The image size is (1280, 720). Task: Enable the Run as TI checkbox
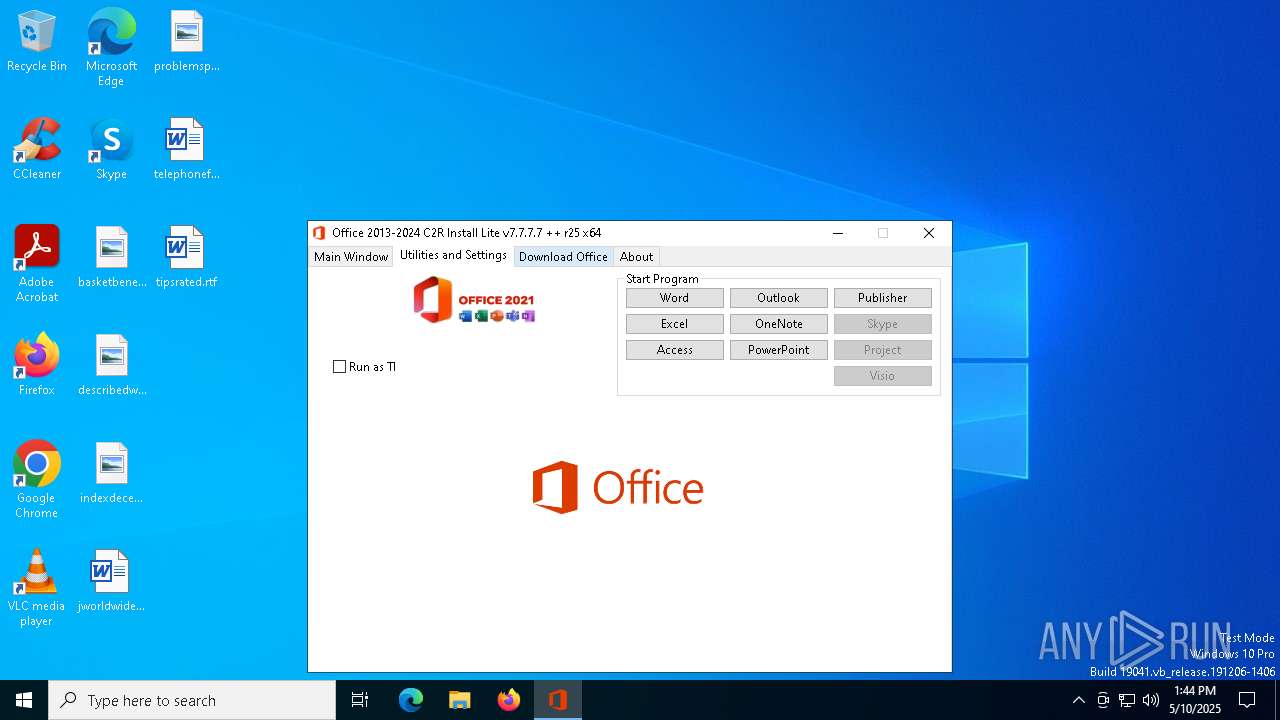pyautogui.click(x=339, y=367)
